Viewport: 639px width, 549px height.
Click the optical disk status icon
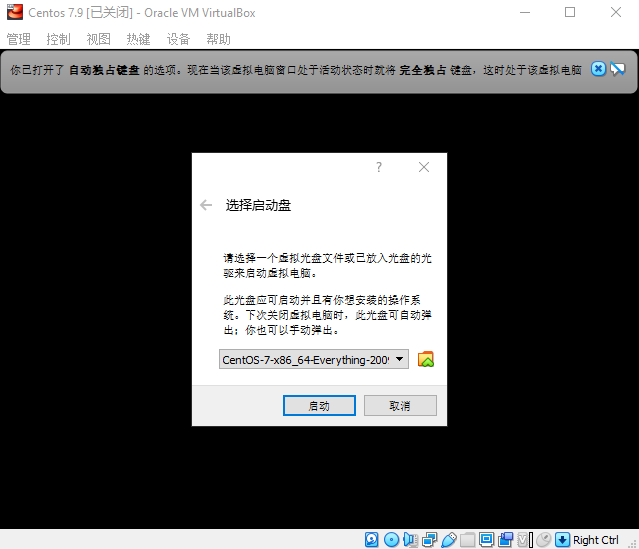coord(391,540)
